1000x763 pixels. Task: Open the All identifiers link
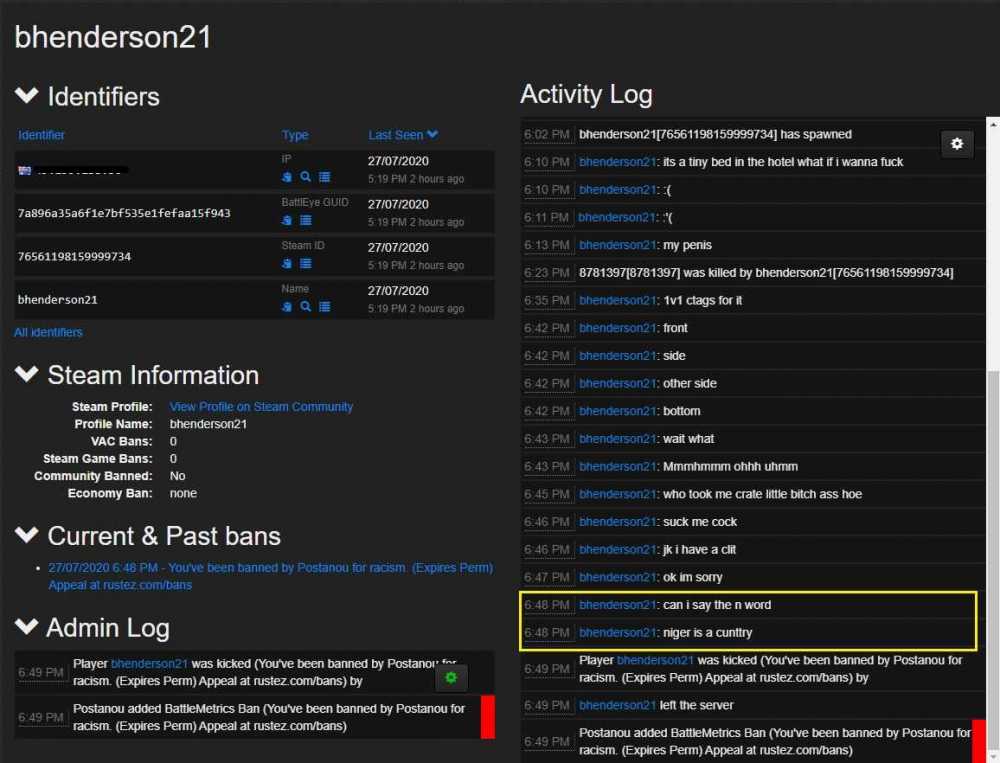[x=48, y=332]
